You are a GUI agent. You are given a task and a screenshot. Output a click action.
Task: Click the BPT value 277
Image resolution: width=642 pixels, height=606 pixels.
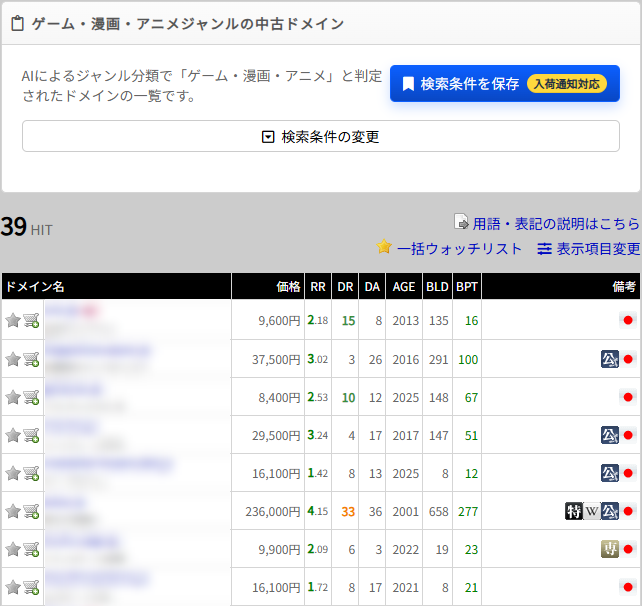pyautogui.click(x=468, y=511)
